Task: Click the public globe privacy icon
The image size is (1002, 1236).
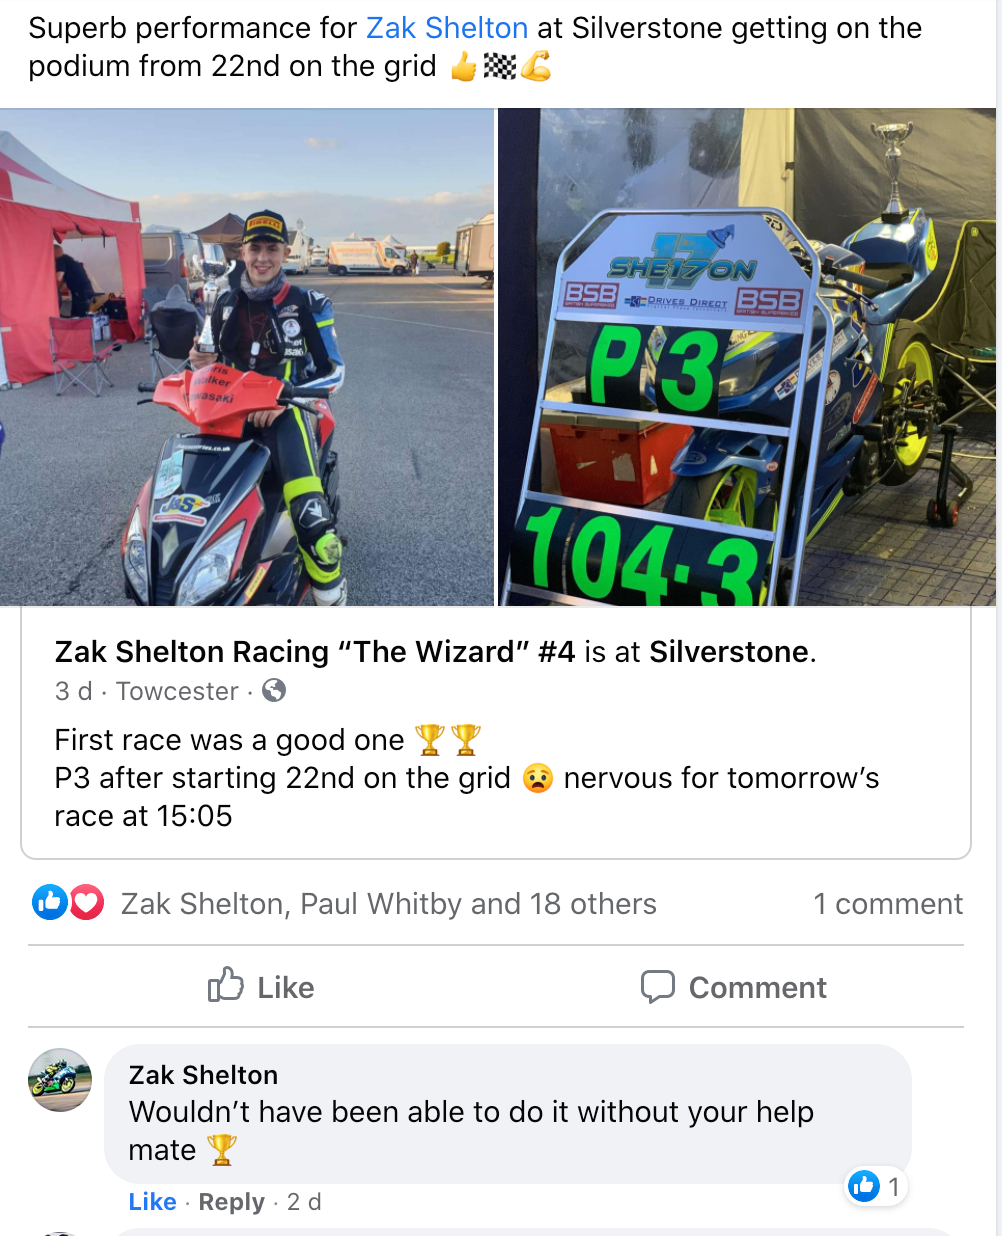Action: coord(273,690)
